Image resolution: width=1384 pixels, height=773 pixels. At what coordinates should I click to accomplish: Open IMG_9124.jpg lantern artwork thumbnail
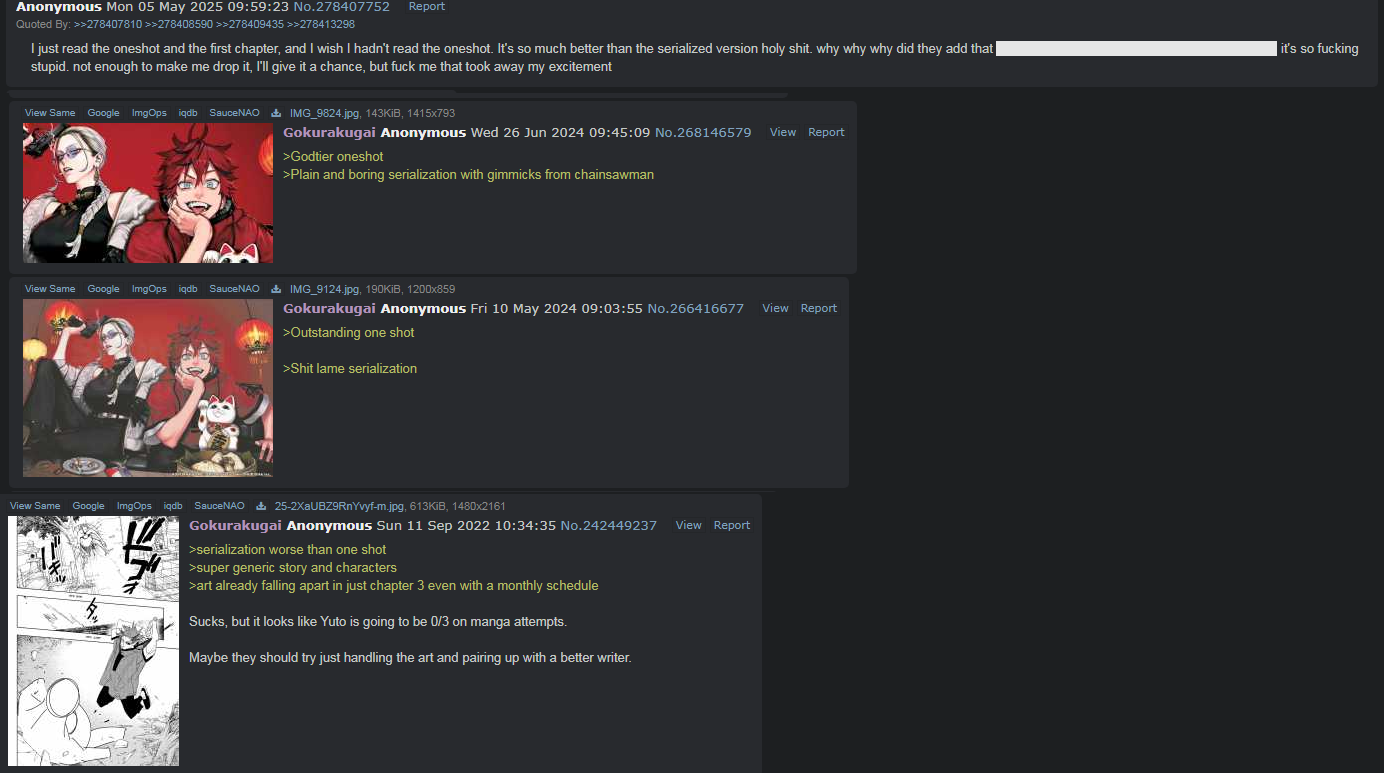click(x=148, y=388)
